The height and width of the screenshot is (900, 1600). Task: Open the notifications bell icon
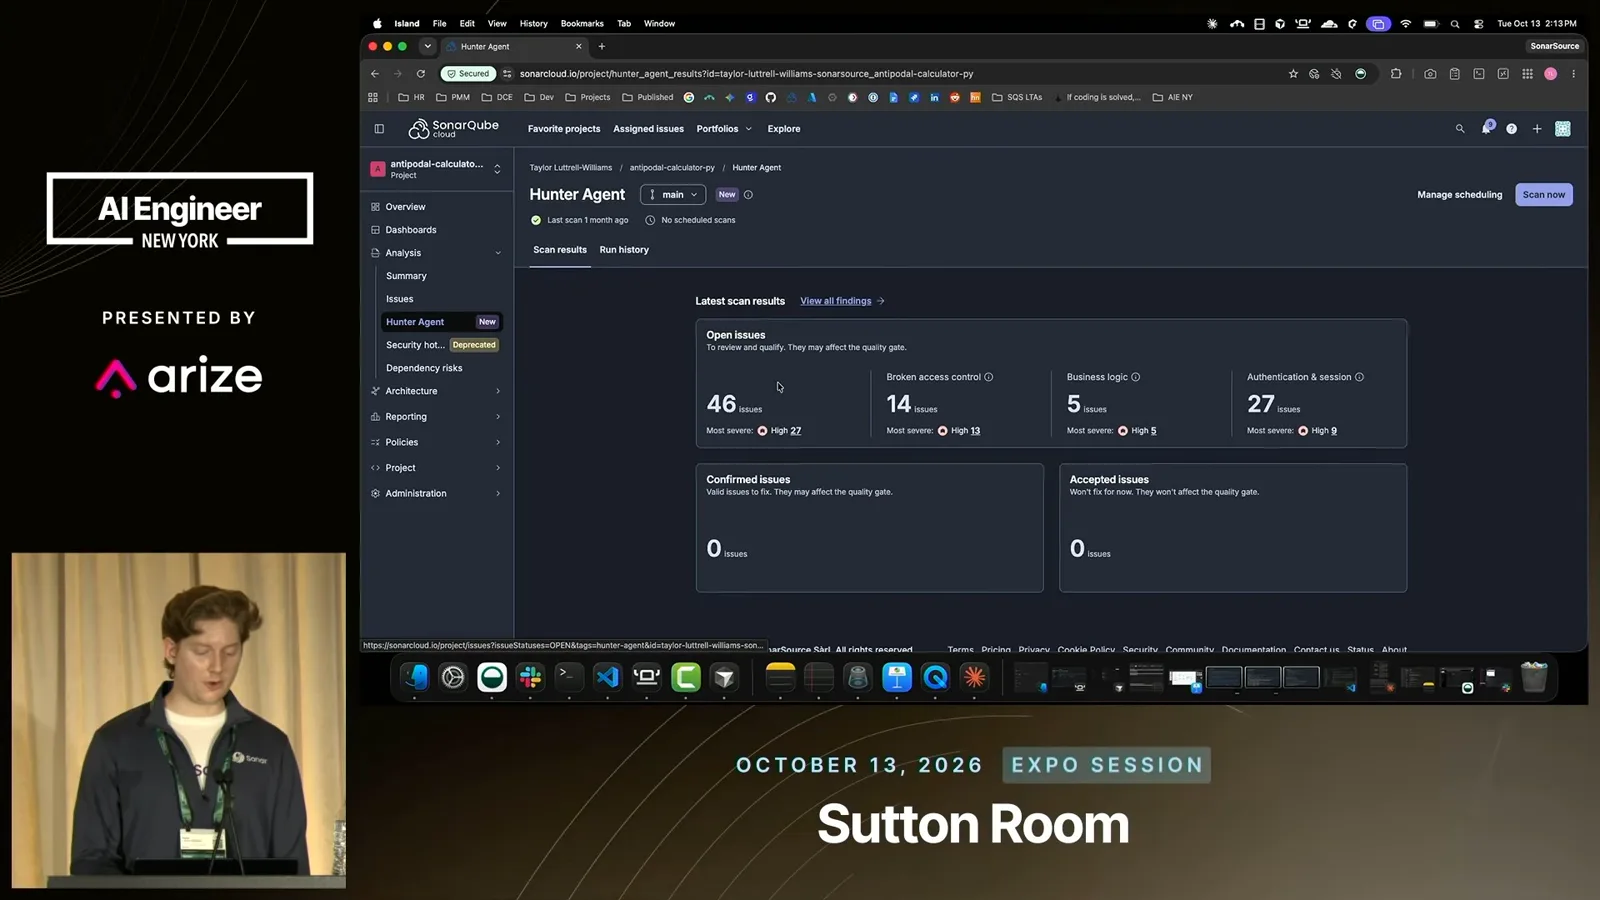tap(1487, 128)
